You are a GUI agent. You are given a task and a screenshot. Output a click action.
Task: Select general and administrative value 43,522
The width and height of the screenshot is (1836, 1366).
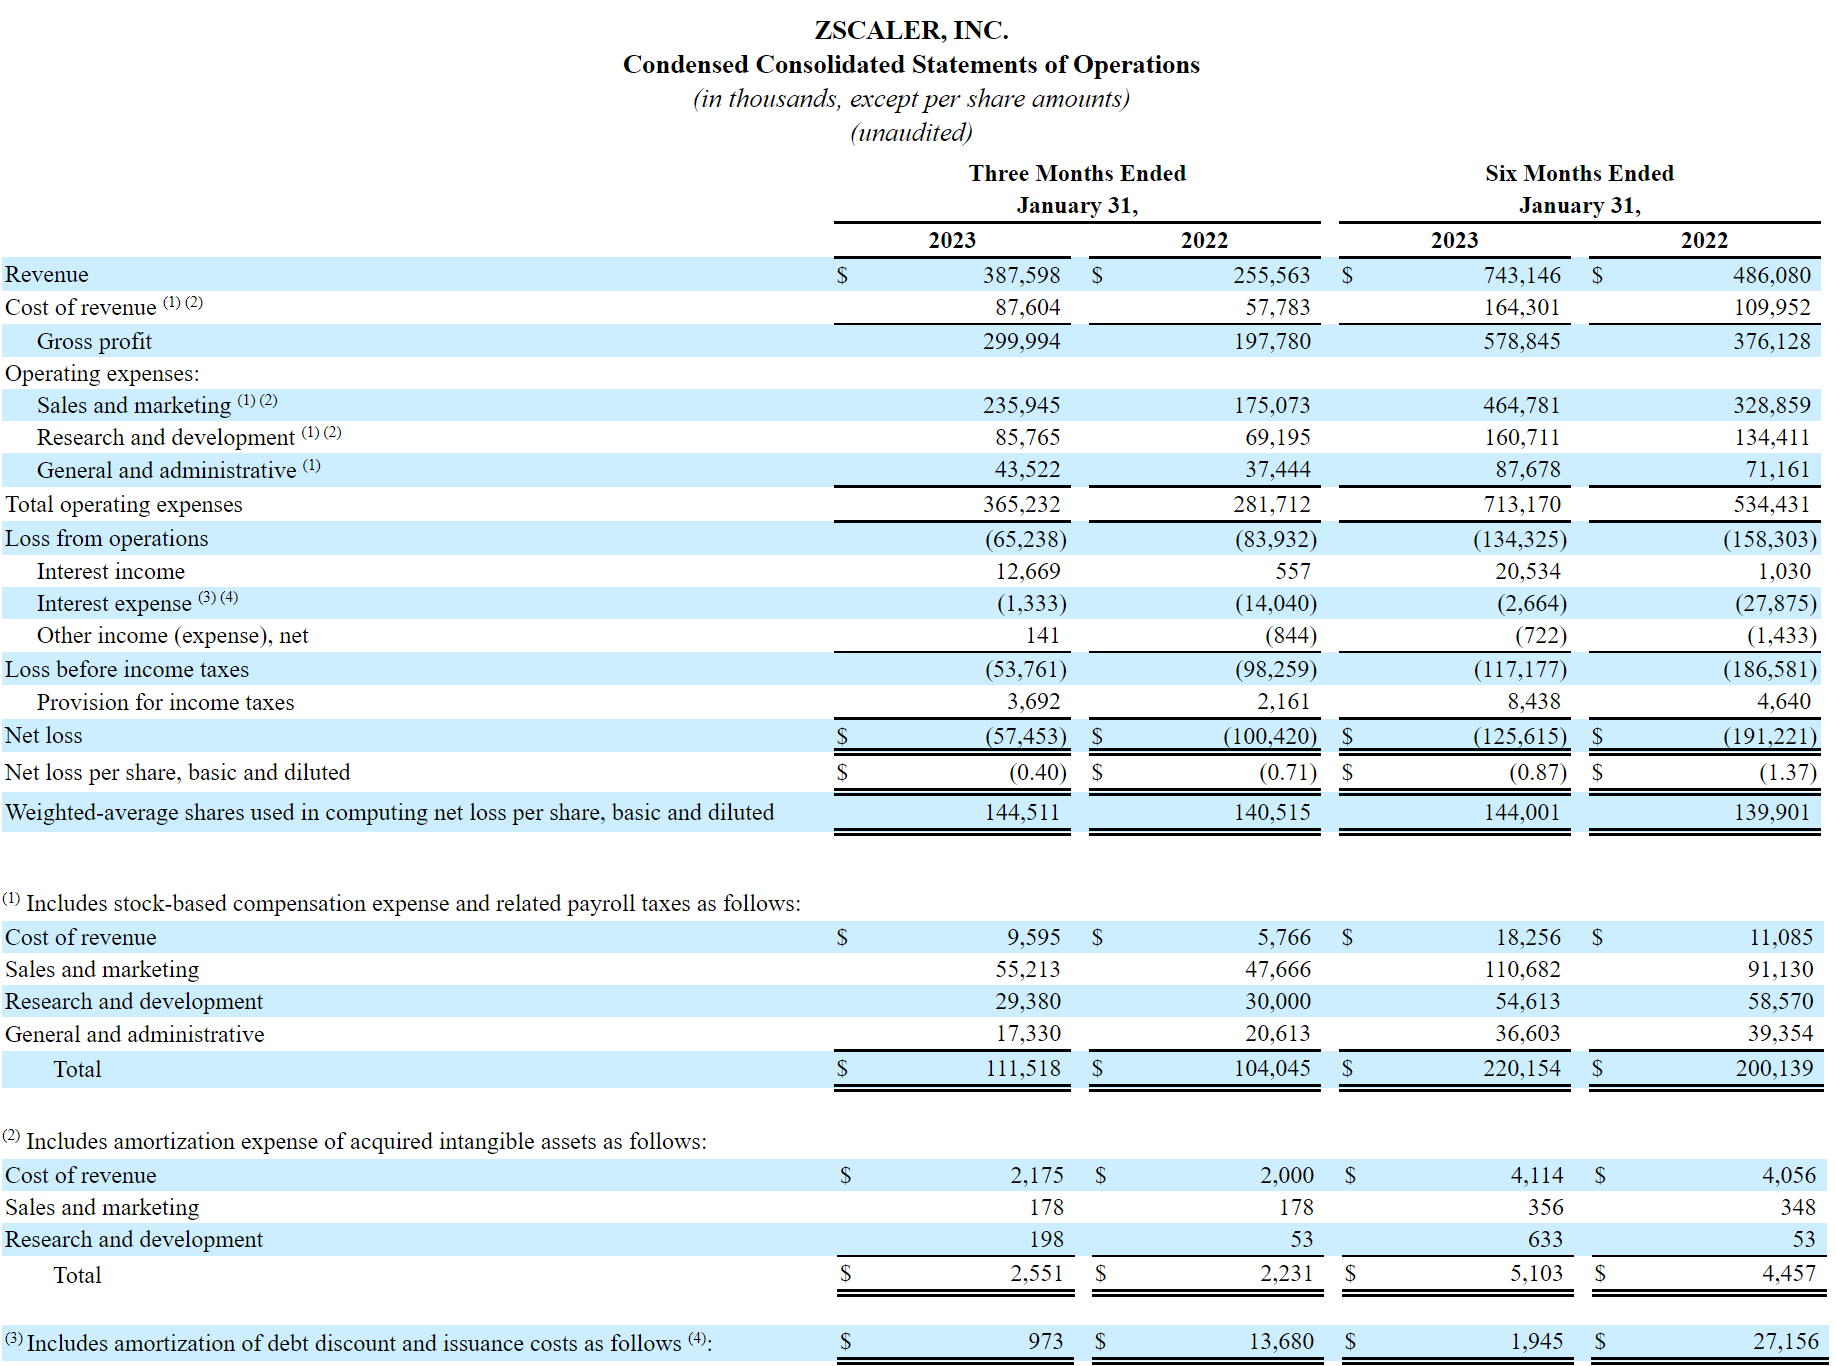pyautogui.click(x=1027, y=469)
